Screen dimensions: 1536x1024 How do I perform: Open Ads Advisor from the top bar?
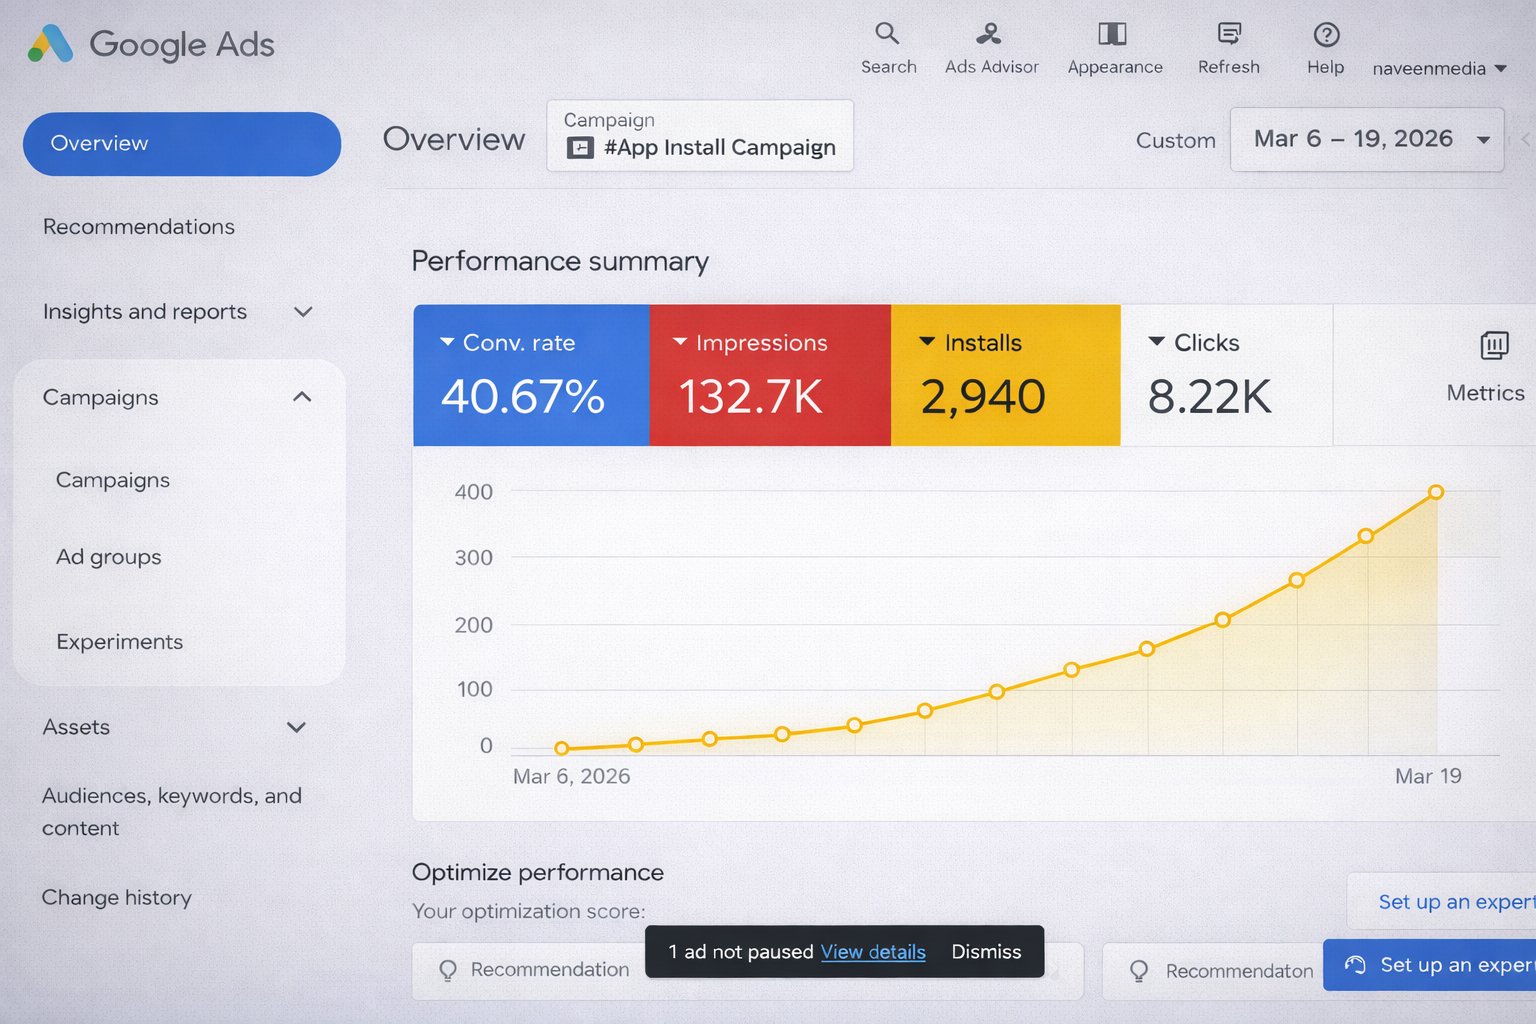[989, 34]
